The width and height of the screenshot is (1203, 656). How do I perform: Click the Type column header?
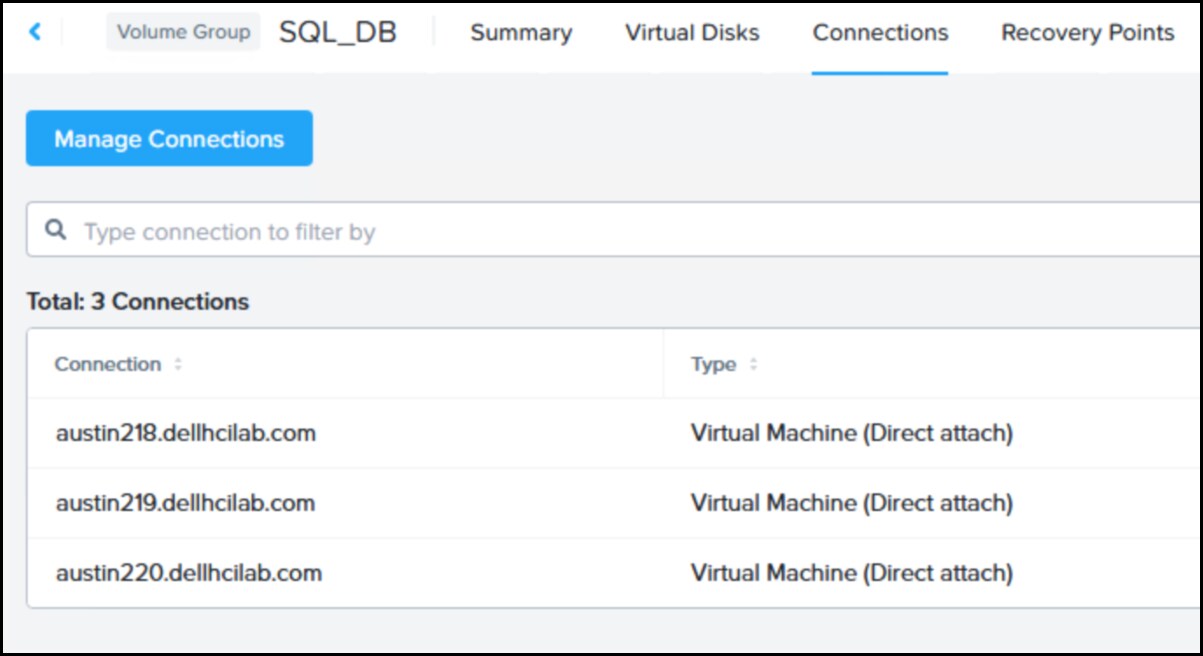pyautogui.click(x=713, y=365)
